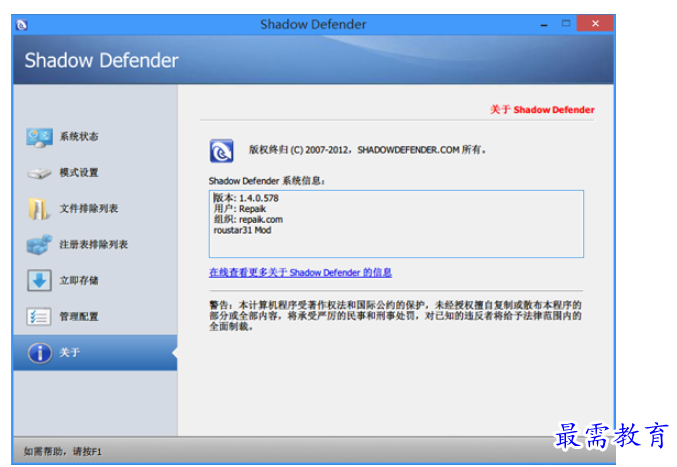This screenshot has width=677, height=467.
Task: Click the 组织: repaik.com line
Action: tap(248, 220)
